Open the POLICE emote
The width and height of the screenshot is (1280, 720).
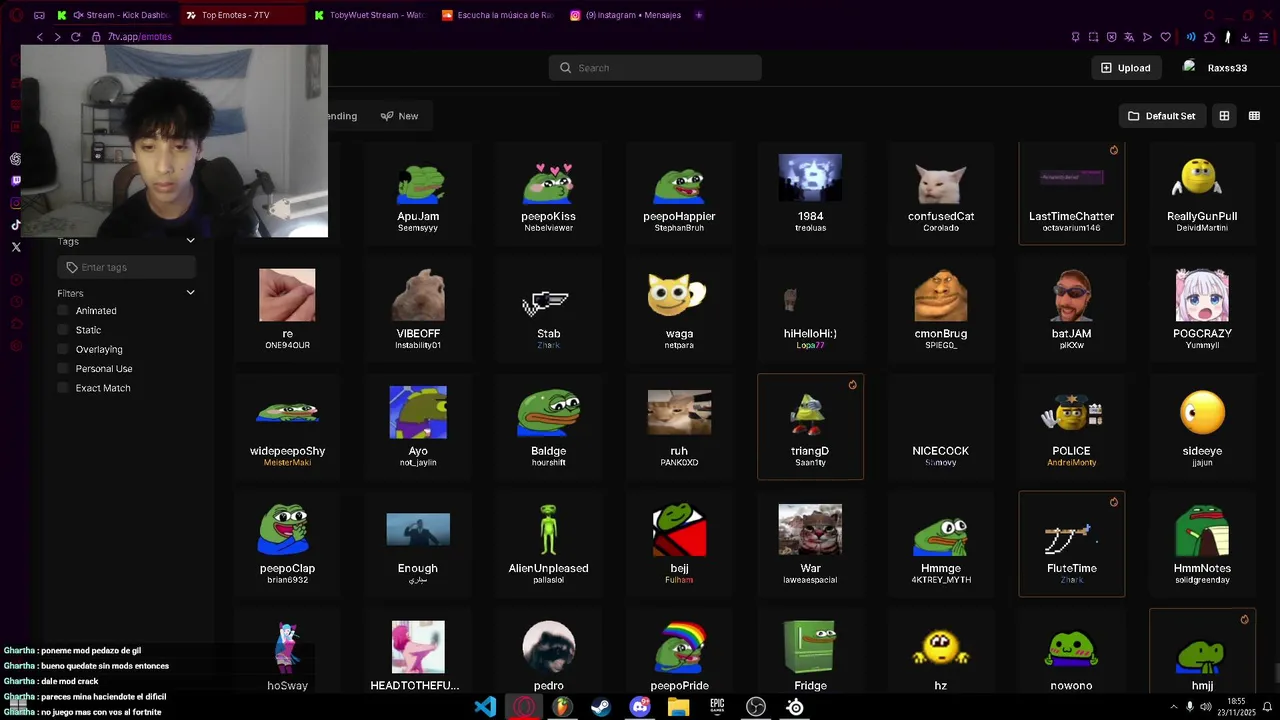pos(1071,428)
